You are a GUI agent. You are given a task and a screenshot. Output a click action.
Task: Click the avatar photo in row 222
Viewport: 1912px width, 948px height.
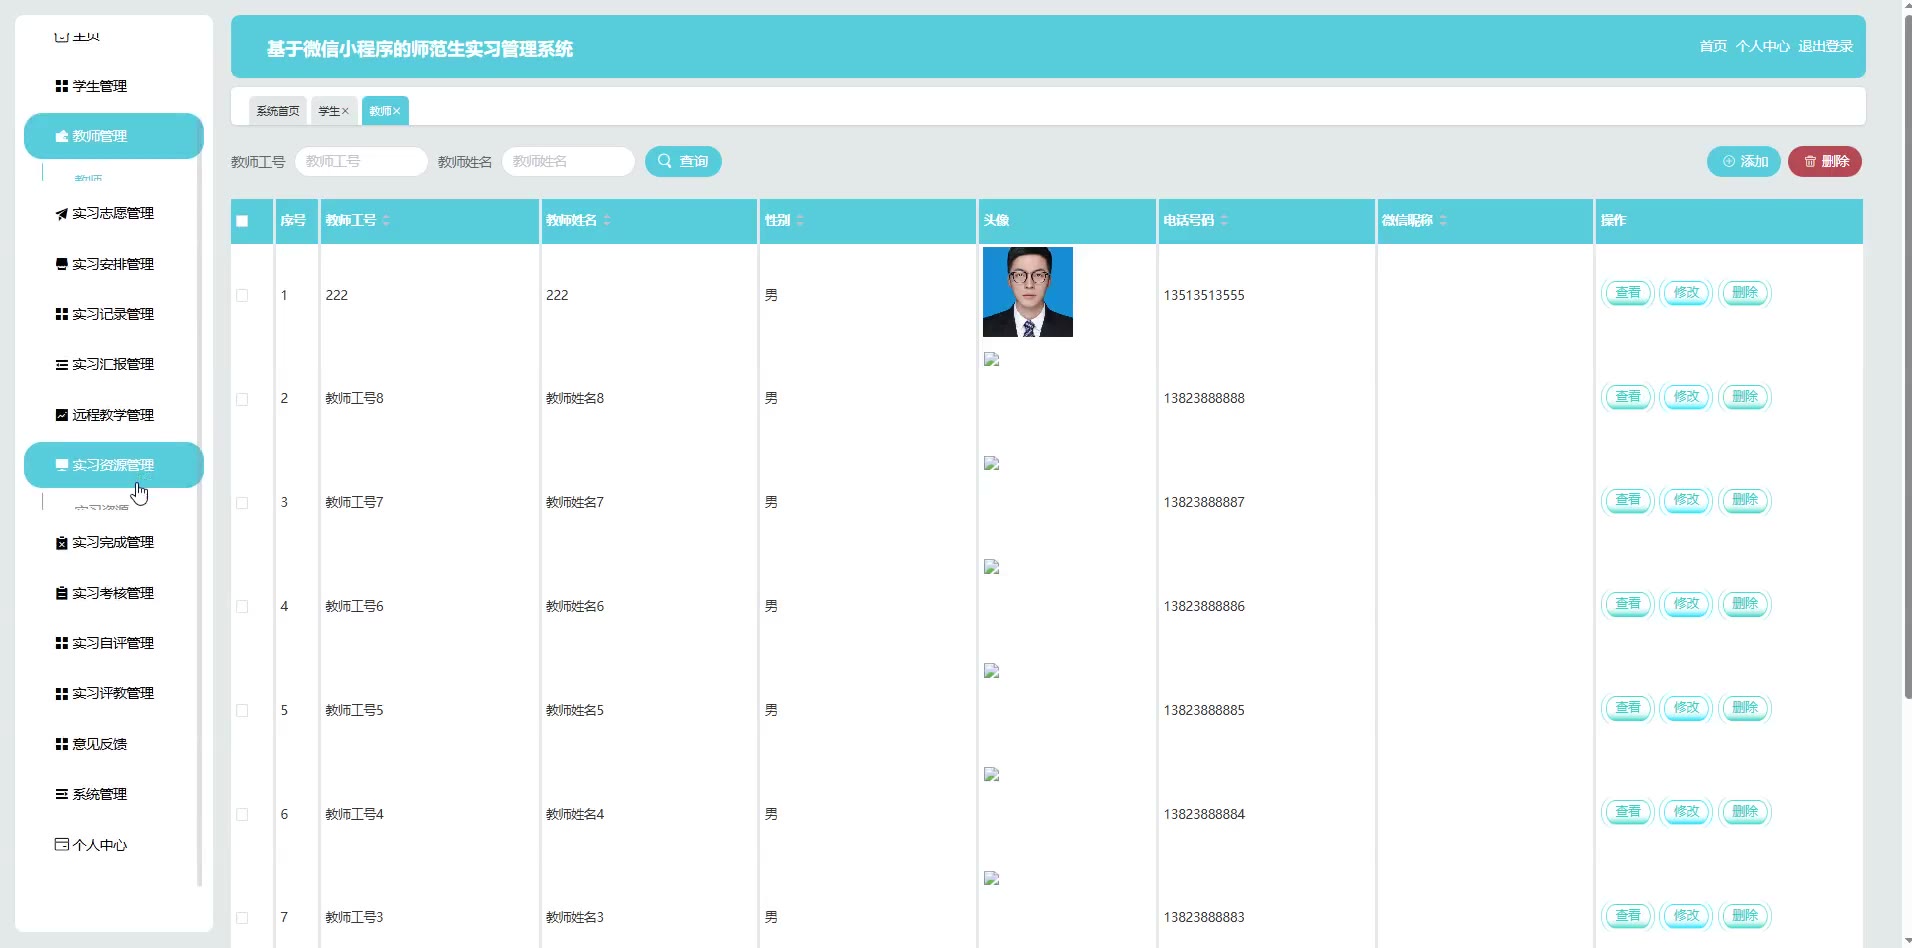pyautogui.click(x=1028, y=292)
